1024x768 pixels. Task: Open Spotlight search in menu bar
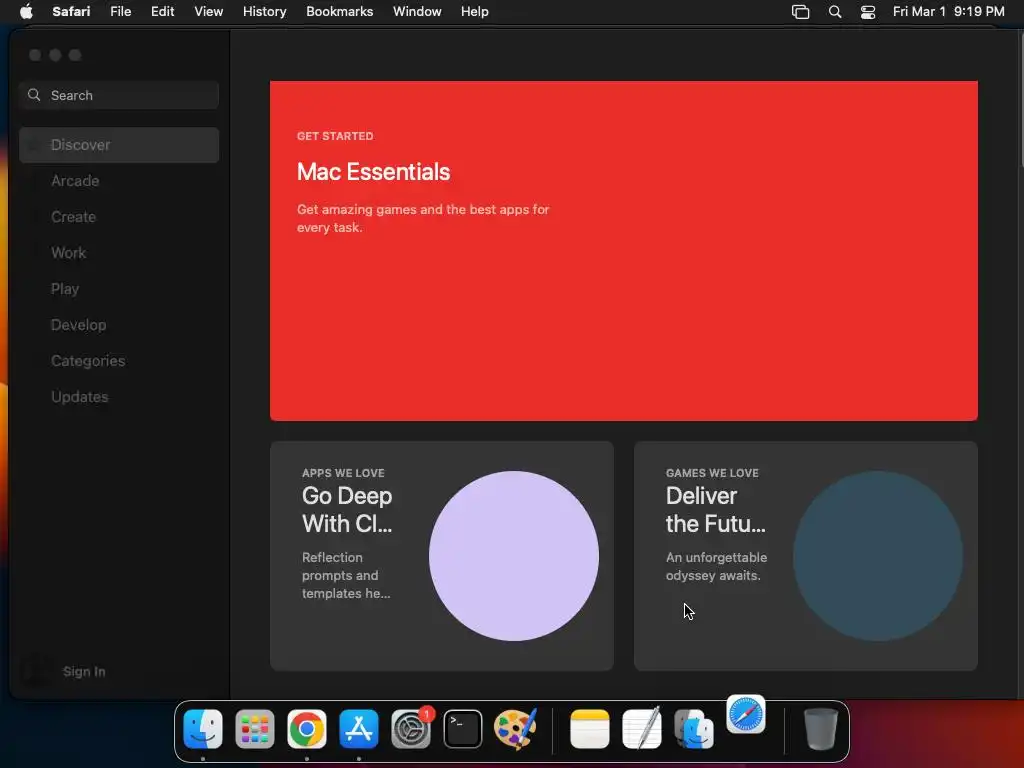tap(835, 12)
